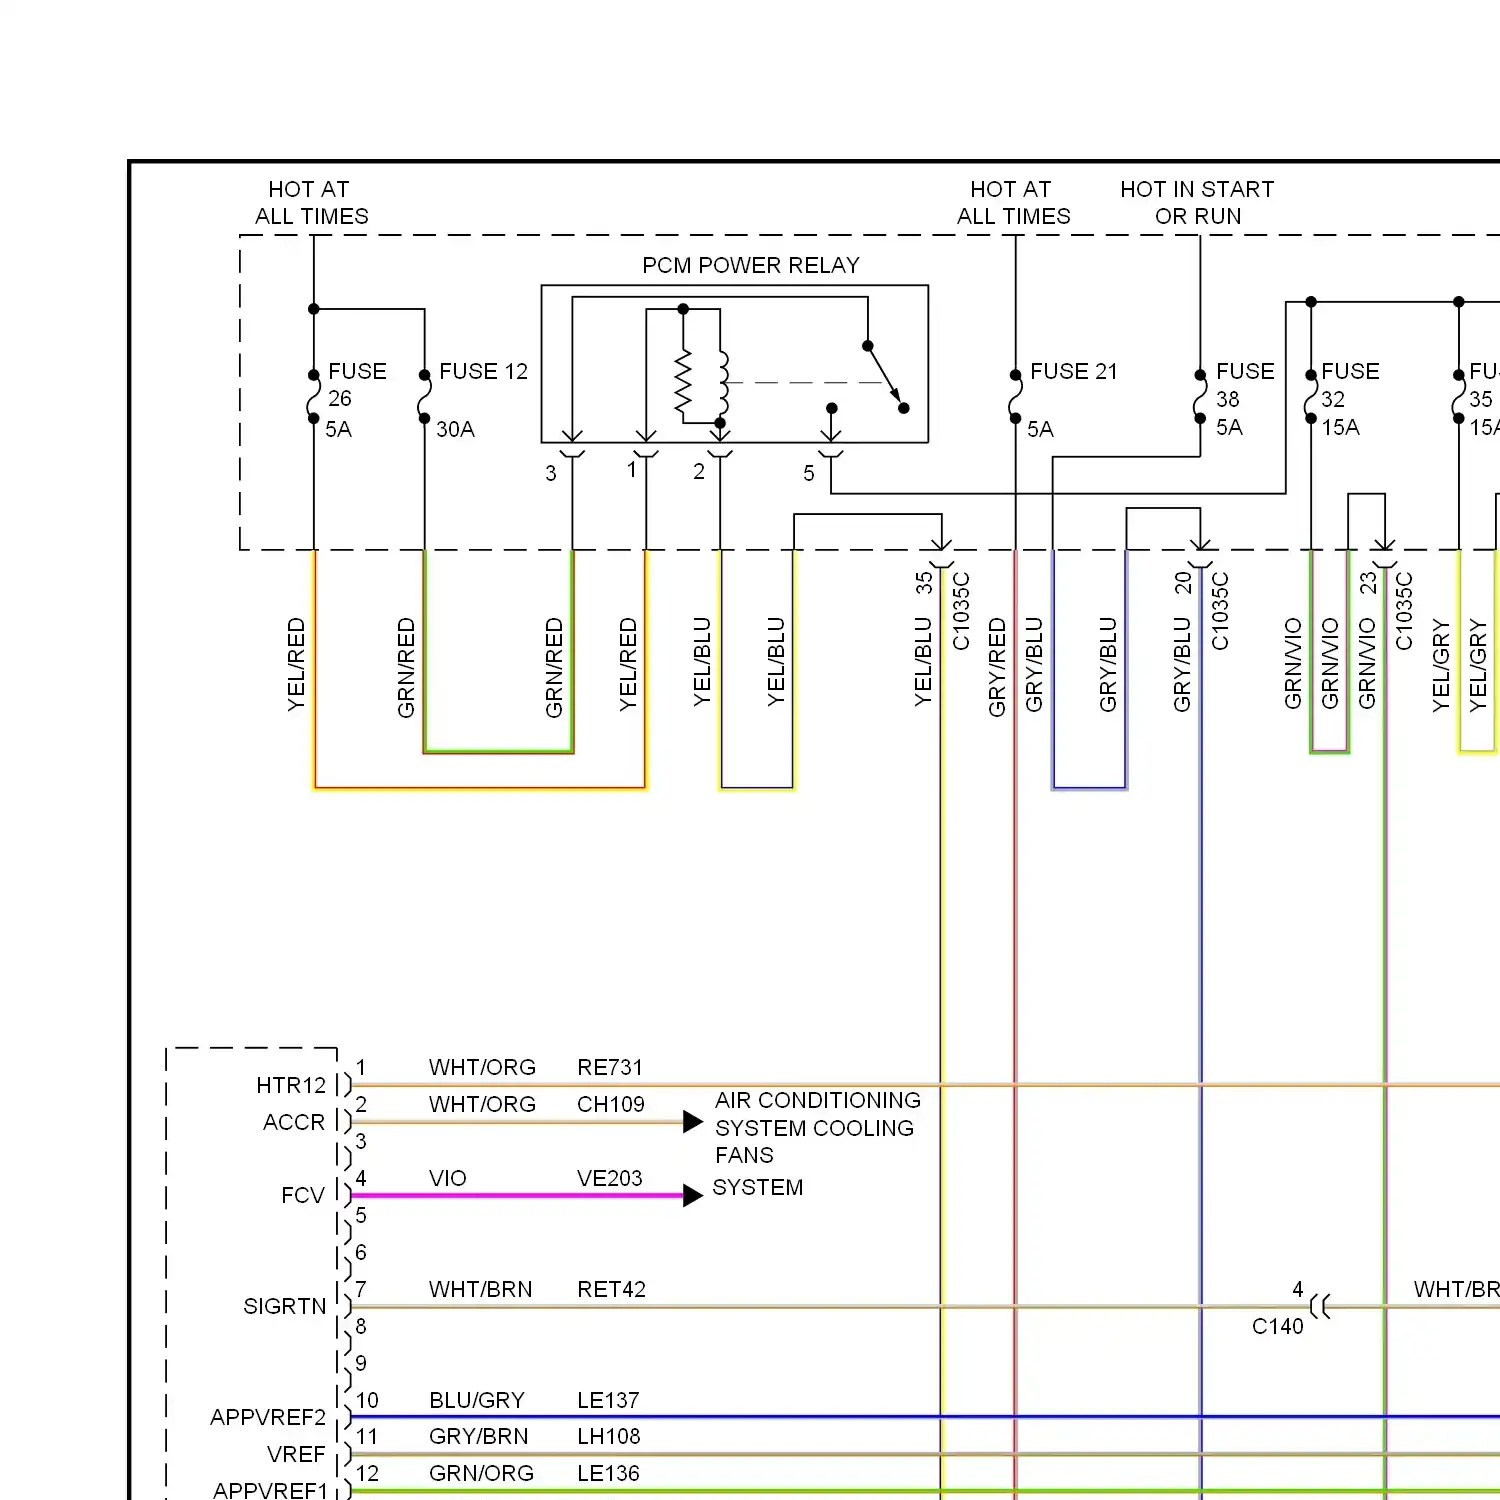The image size is (1500, 1500).
Task: Click circuit code LE136
Action: [x=608, y=1473]
